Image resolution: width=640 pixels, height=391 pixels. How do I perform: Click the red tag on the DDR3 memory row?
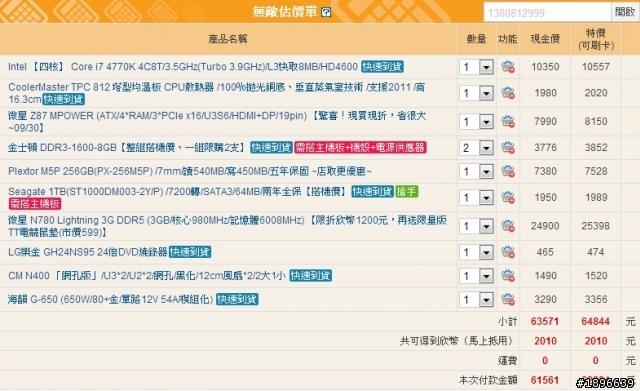[x=360, y=147]
